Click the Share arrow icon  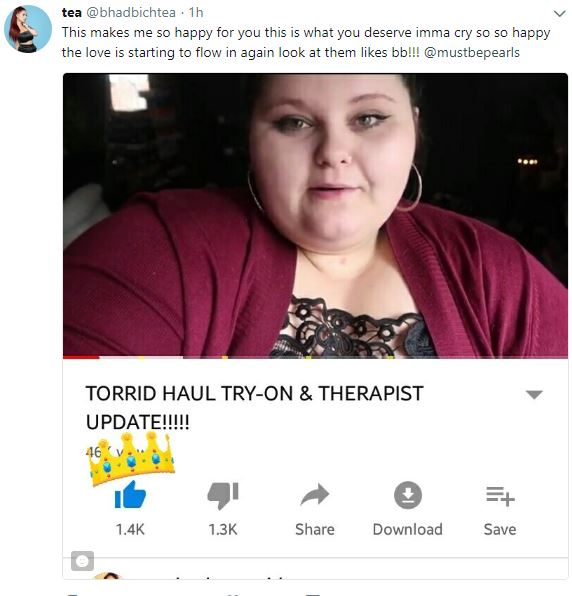click(x=315, y=495)
